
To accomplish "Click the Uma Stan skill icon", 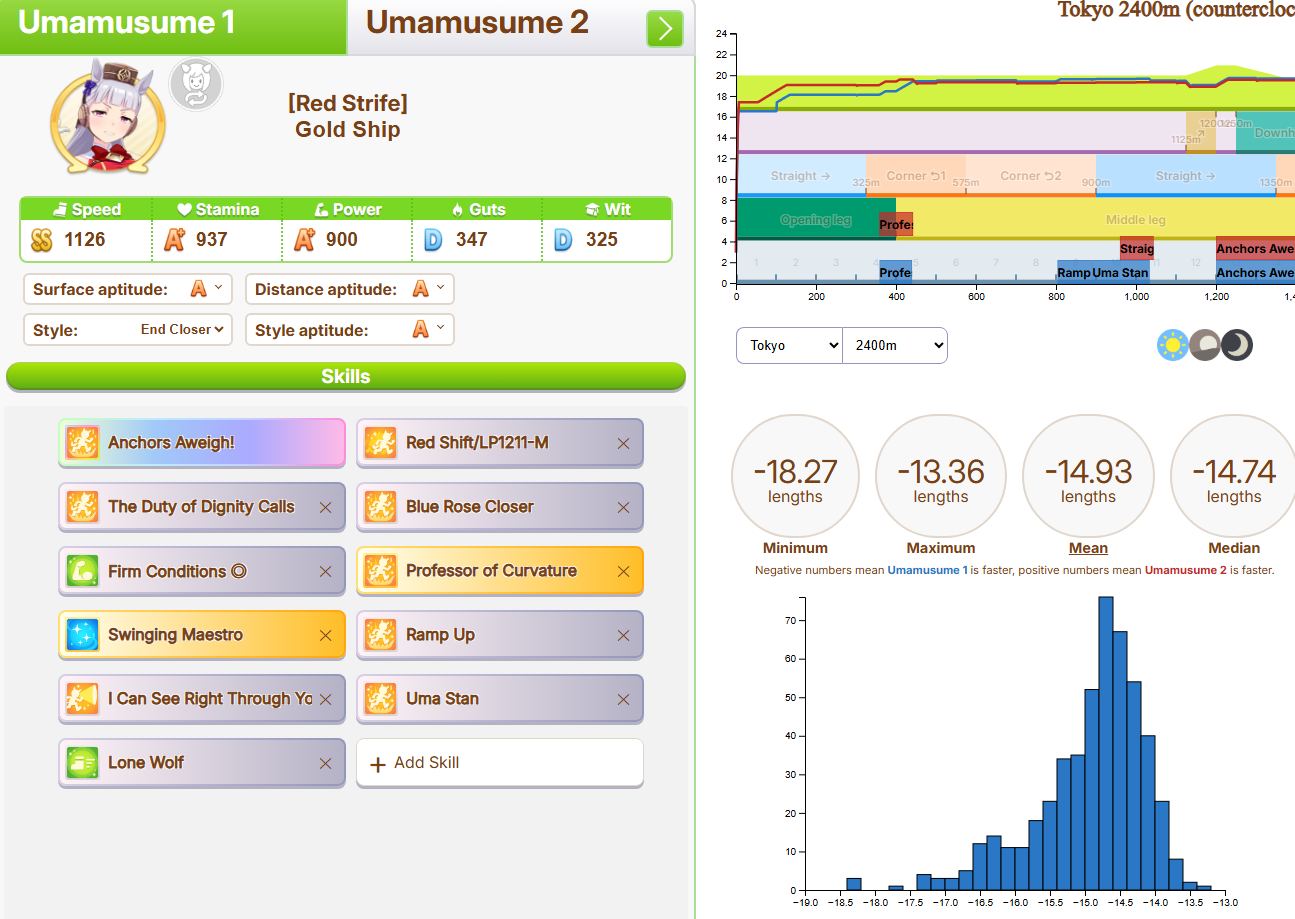I will pos(379,699).
